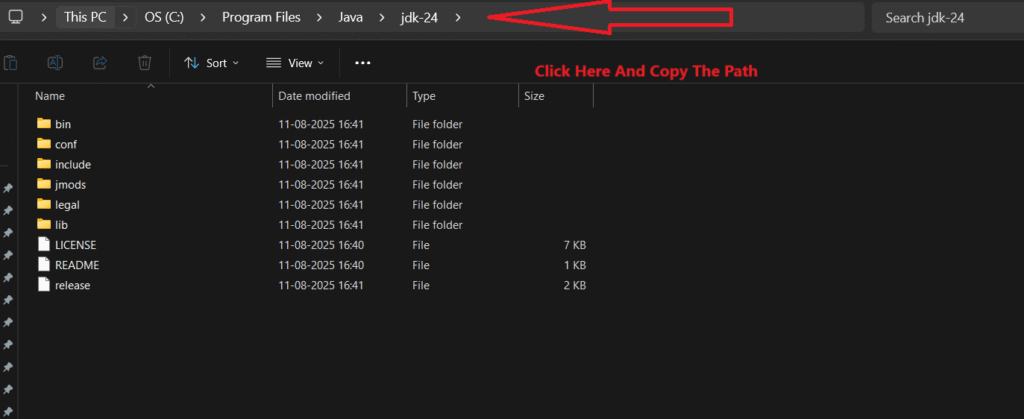
Task: Sort by Size column header
Action: (x=534, y=96)
